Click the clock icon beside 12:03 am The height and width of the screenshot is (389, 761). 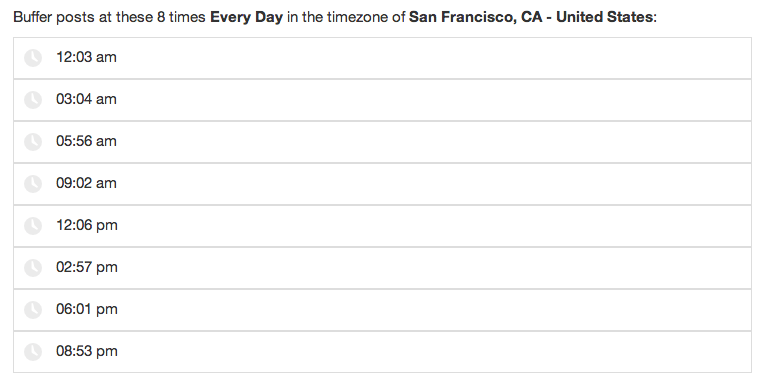click(33, 58)
